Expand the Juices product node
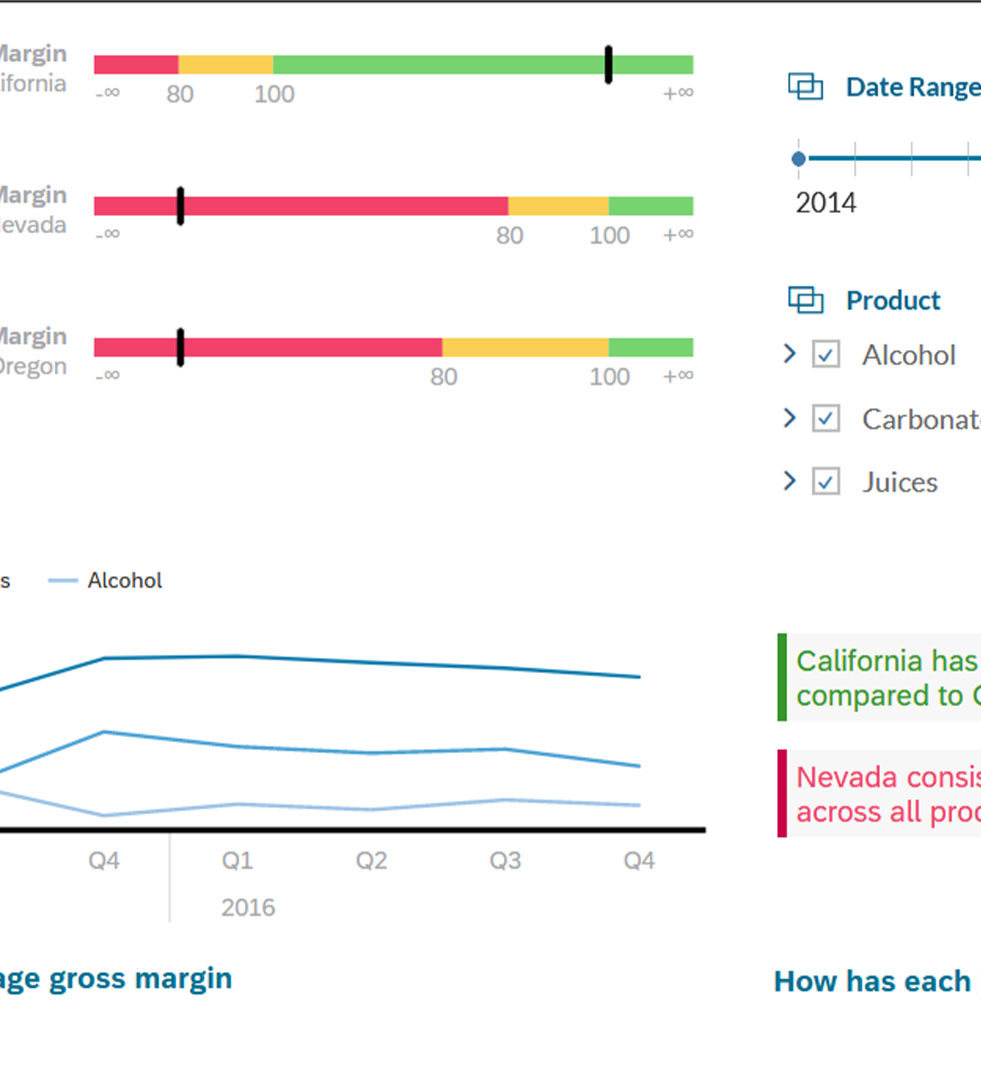The image size is (981, 1080). coord(790,481)
